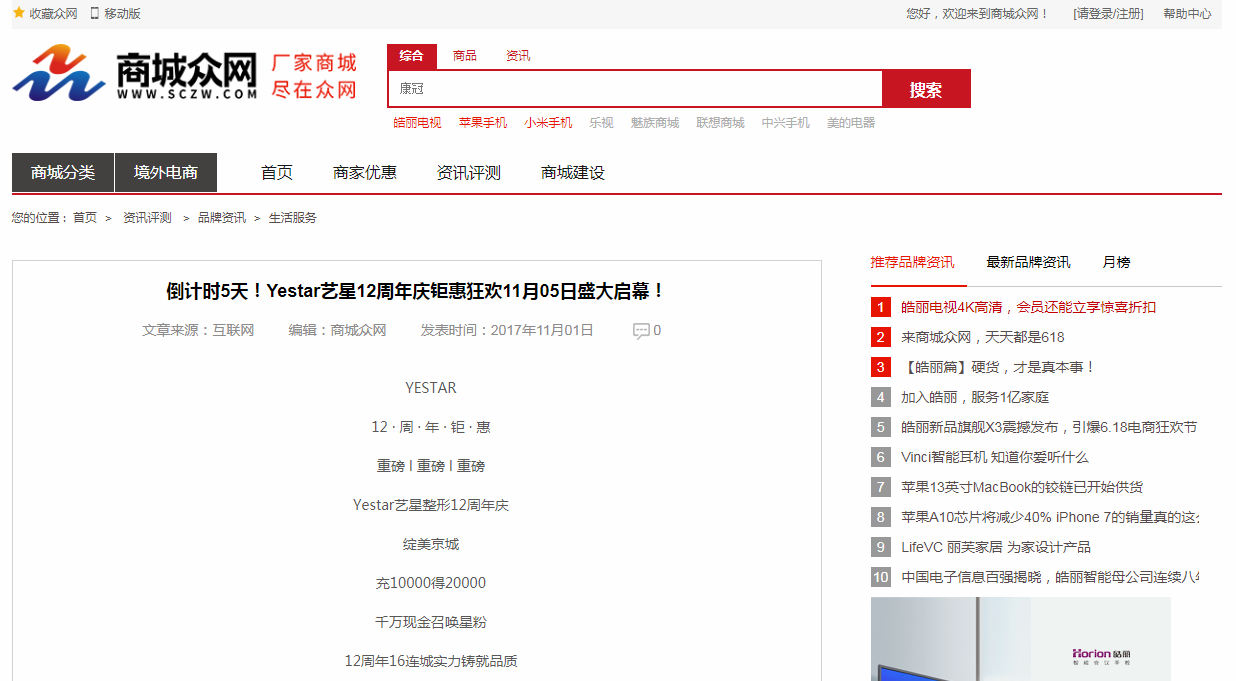Go to 首页 in navigation bar
The width and height of the screenshot is (1236, 681).
click(277, 173)
